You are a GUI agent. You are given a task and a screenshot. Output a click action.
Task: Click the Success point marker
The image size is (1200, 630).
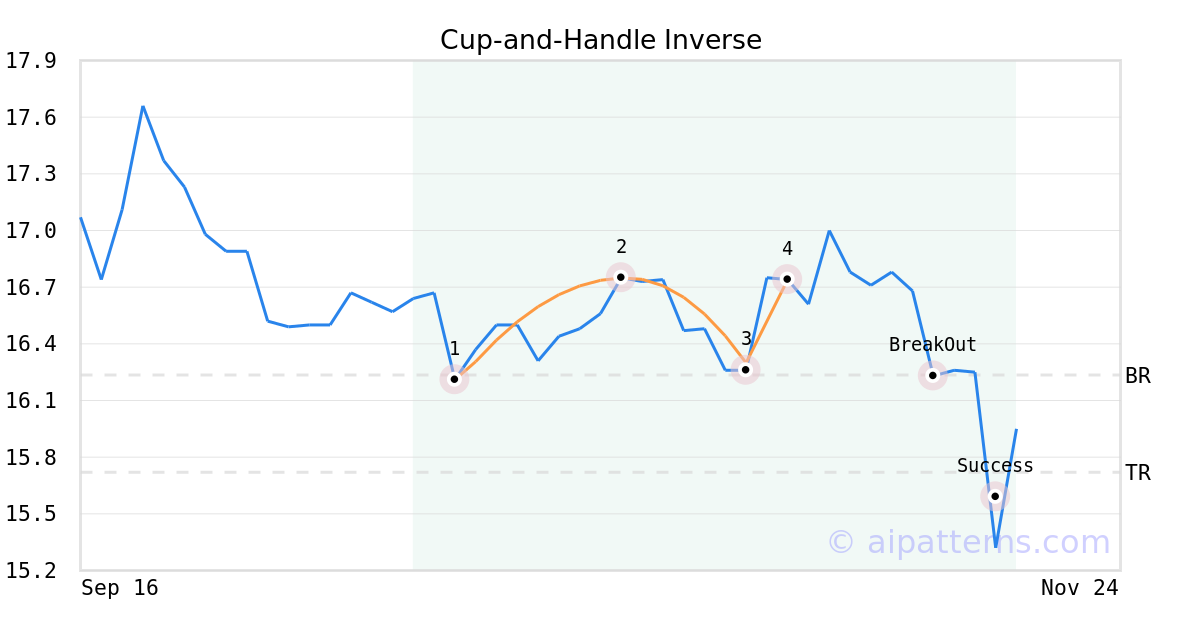(x=995, y=496)
